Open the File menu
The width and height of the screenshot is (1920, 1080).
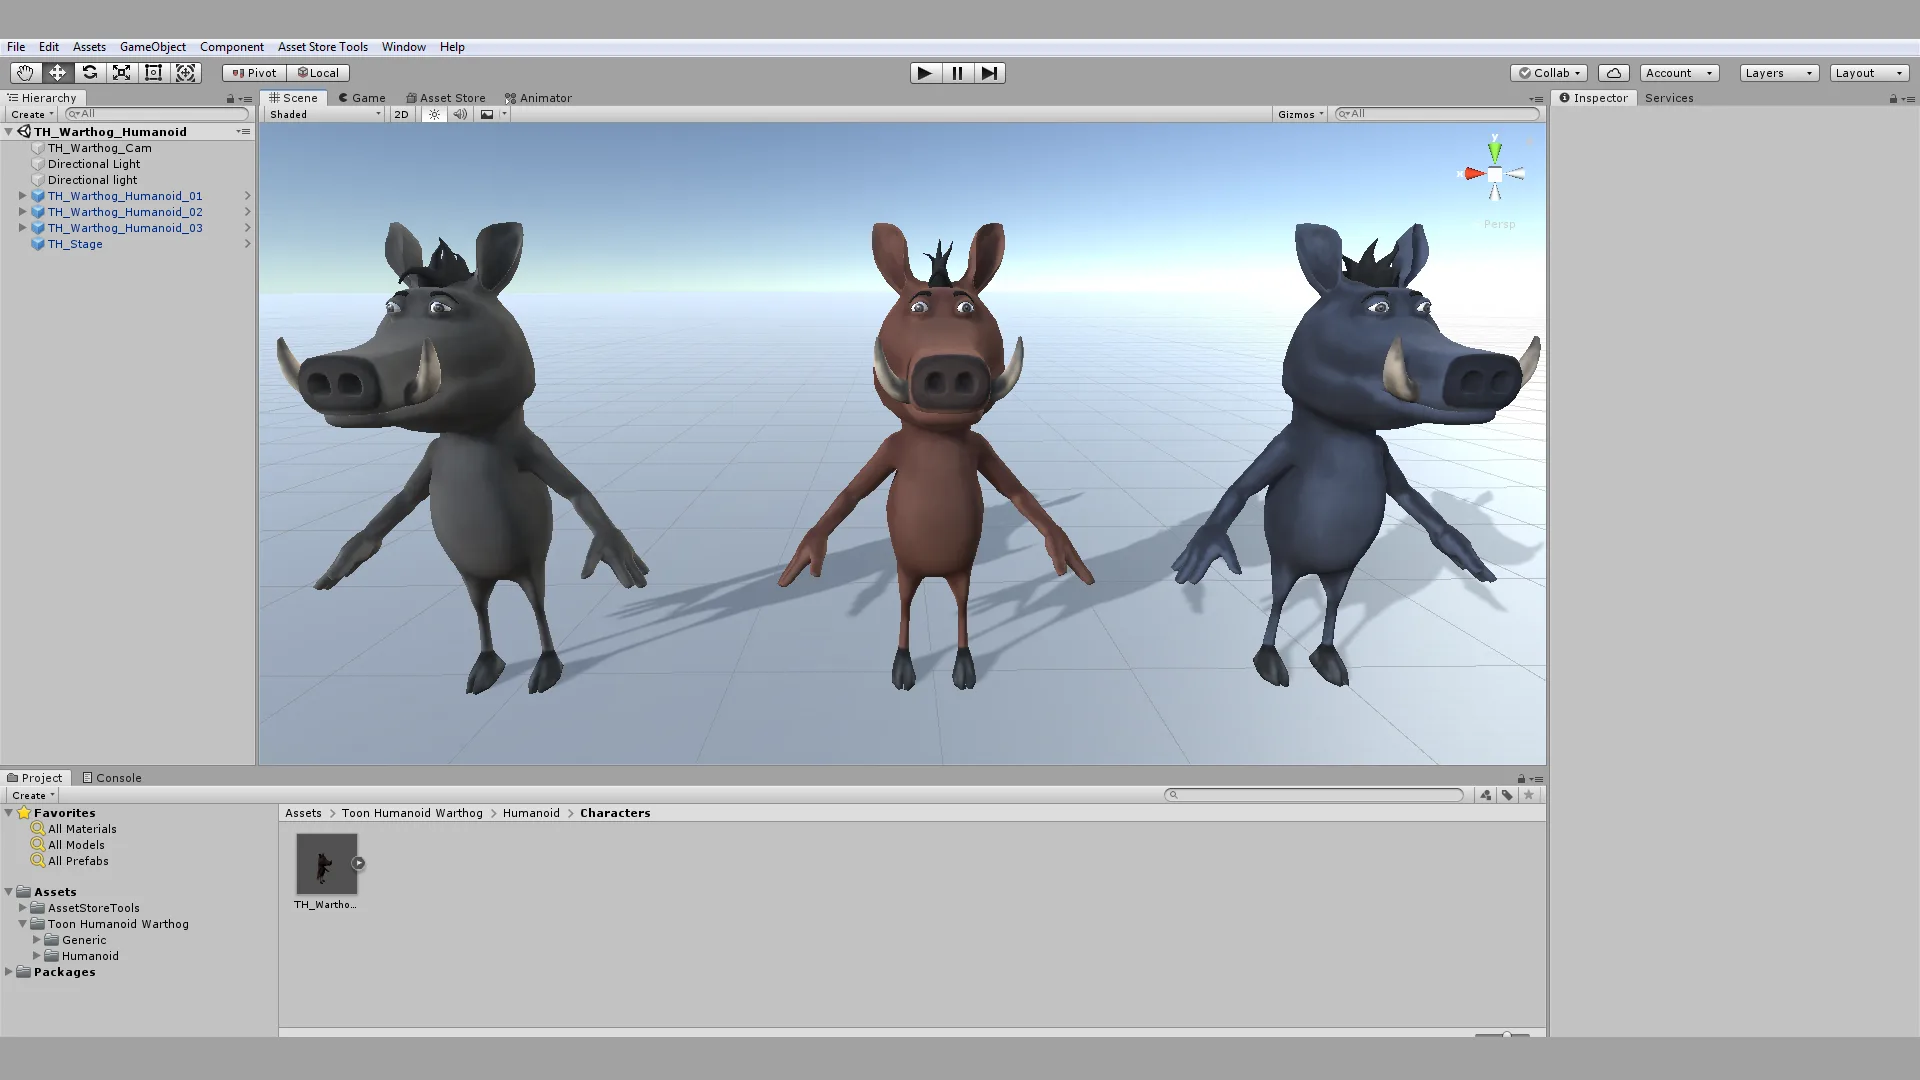coord(16,47)
